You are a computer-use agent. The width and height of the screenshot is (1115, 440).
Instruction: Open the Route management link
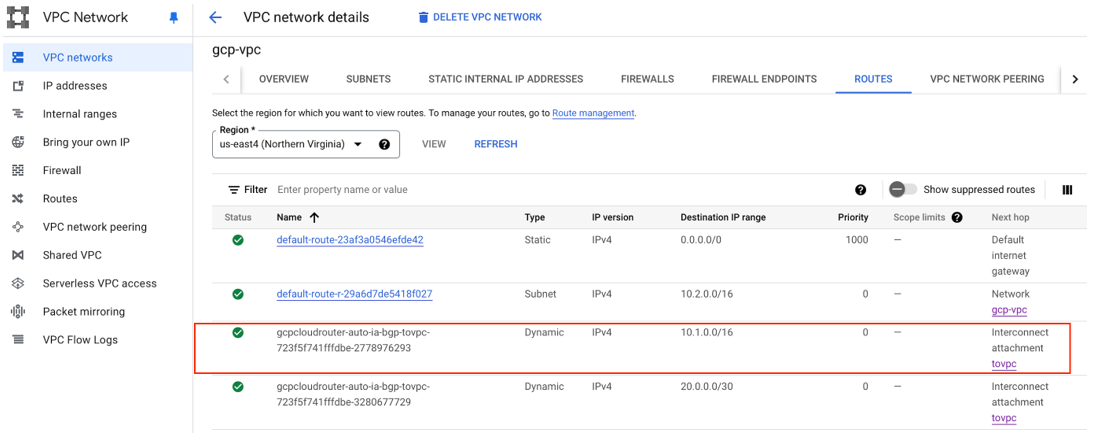tap(593, 113)
